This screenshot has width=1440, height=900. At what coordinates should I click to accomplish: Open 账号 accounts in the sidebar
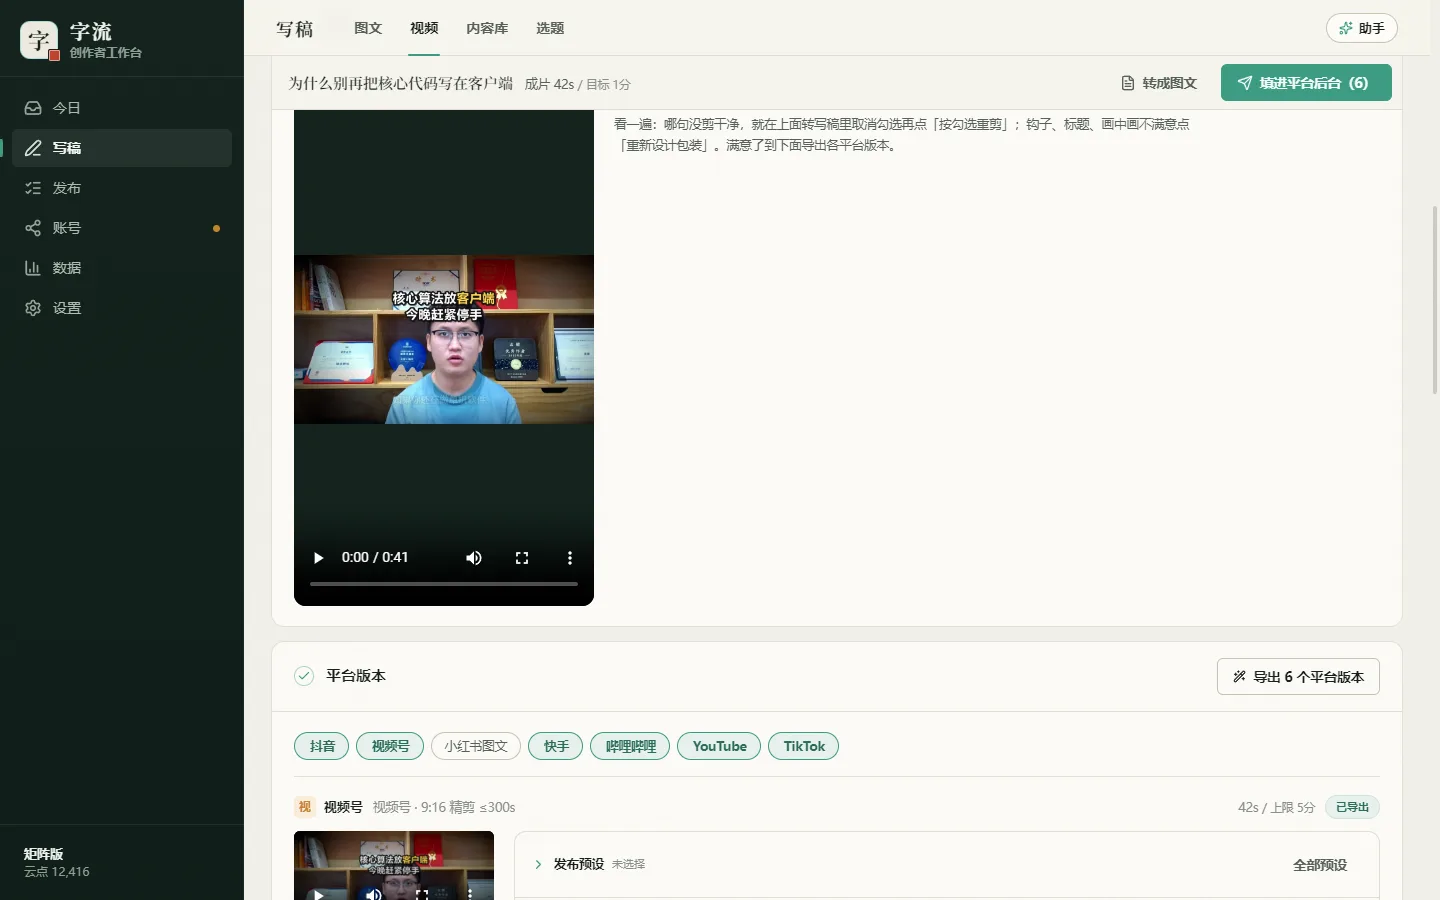tap(122, 228)
